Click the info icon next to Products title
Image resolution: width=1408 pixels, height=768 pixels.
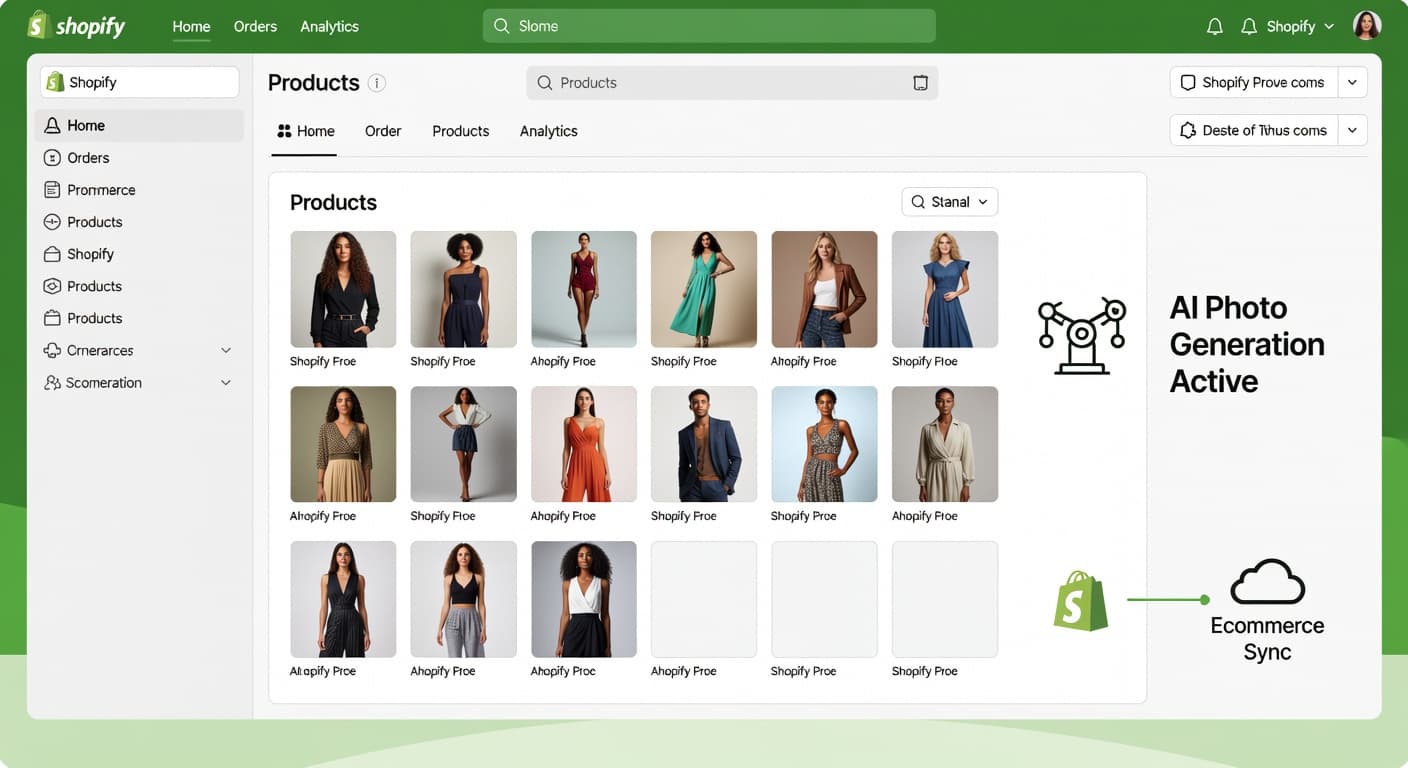377,83
